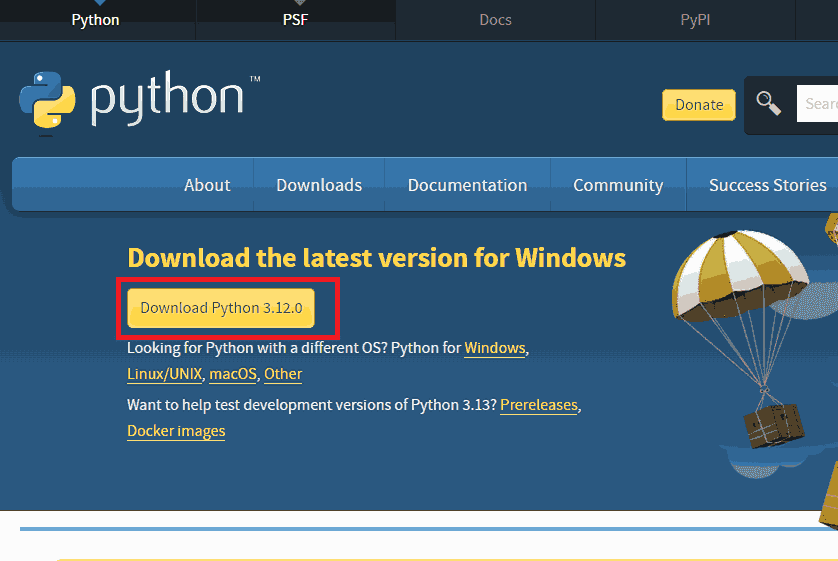Switch to the Python top tab
This screenshot has height=561, width=838.
[96, 20]
